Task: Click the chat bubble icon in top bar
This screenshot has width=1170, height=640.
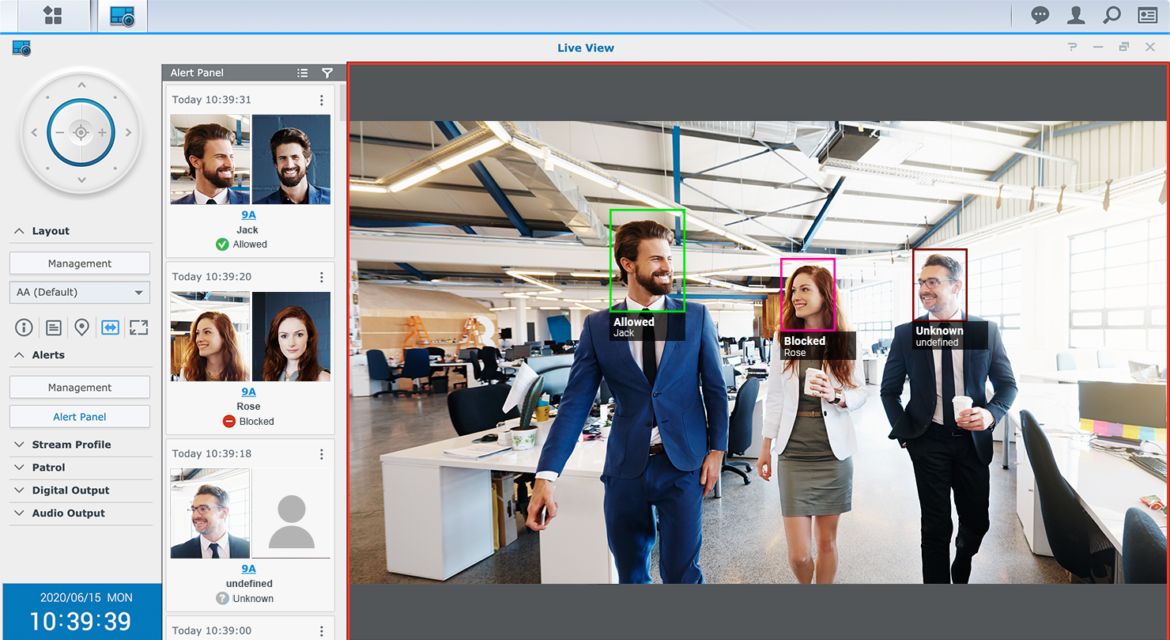Action: click(1040, 15)
